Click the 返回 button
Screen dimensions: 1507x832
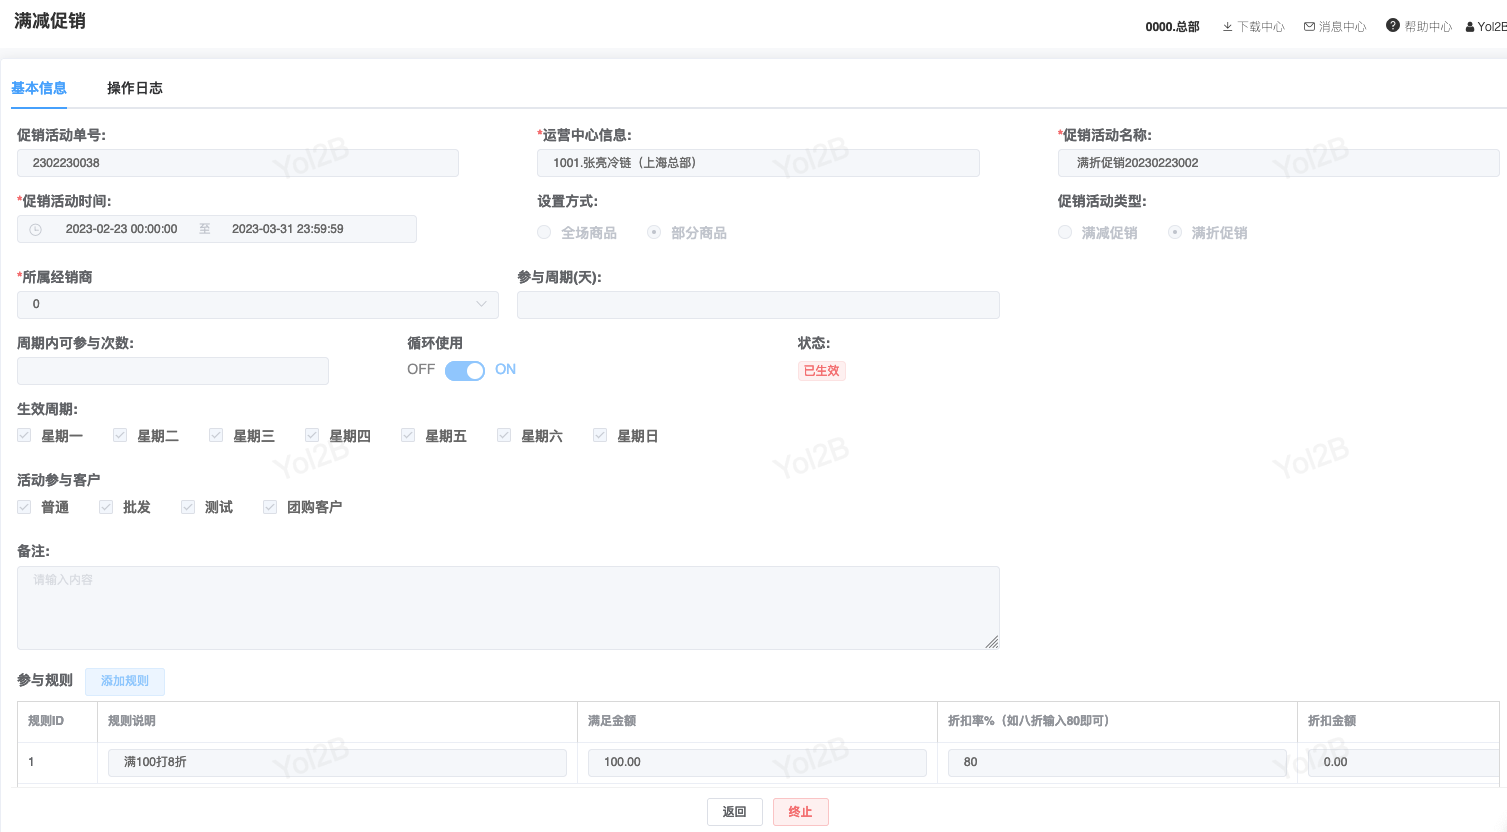(735, 812)
